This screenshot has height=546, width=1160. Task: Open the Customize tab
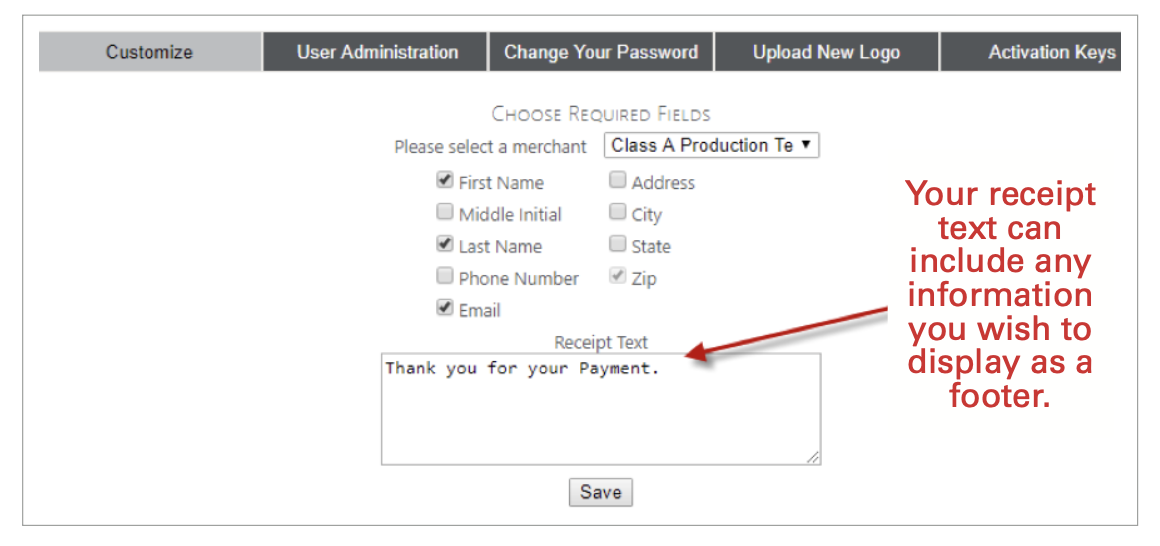(150, 53)
